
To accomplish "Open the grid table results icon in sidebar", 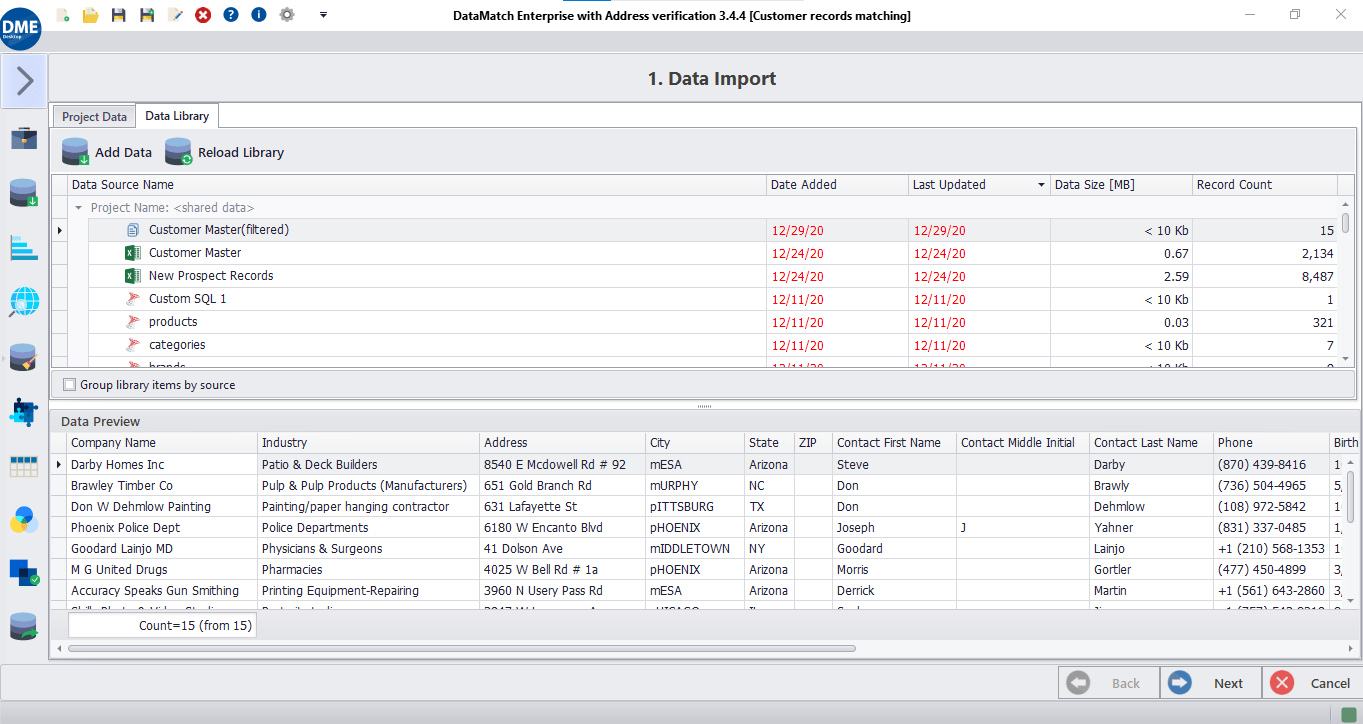I will point(24,466).
